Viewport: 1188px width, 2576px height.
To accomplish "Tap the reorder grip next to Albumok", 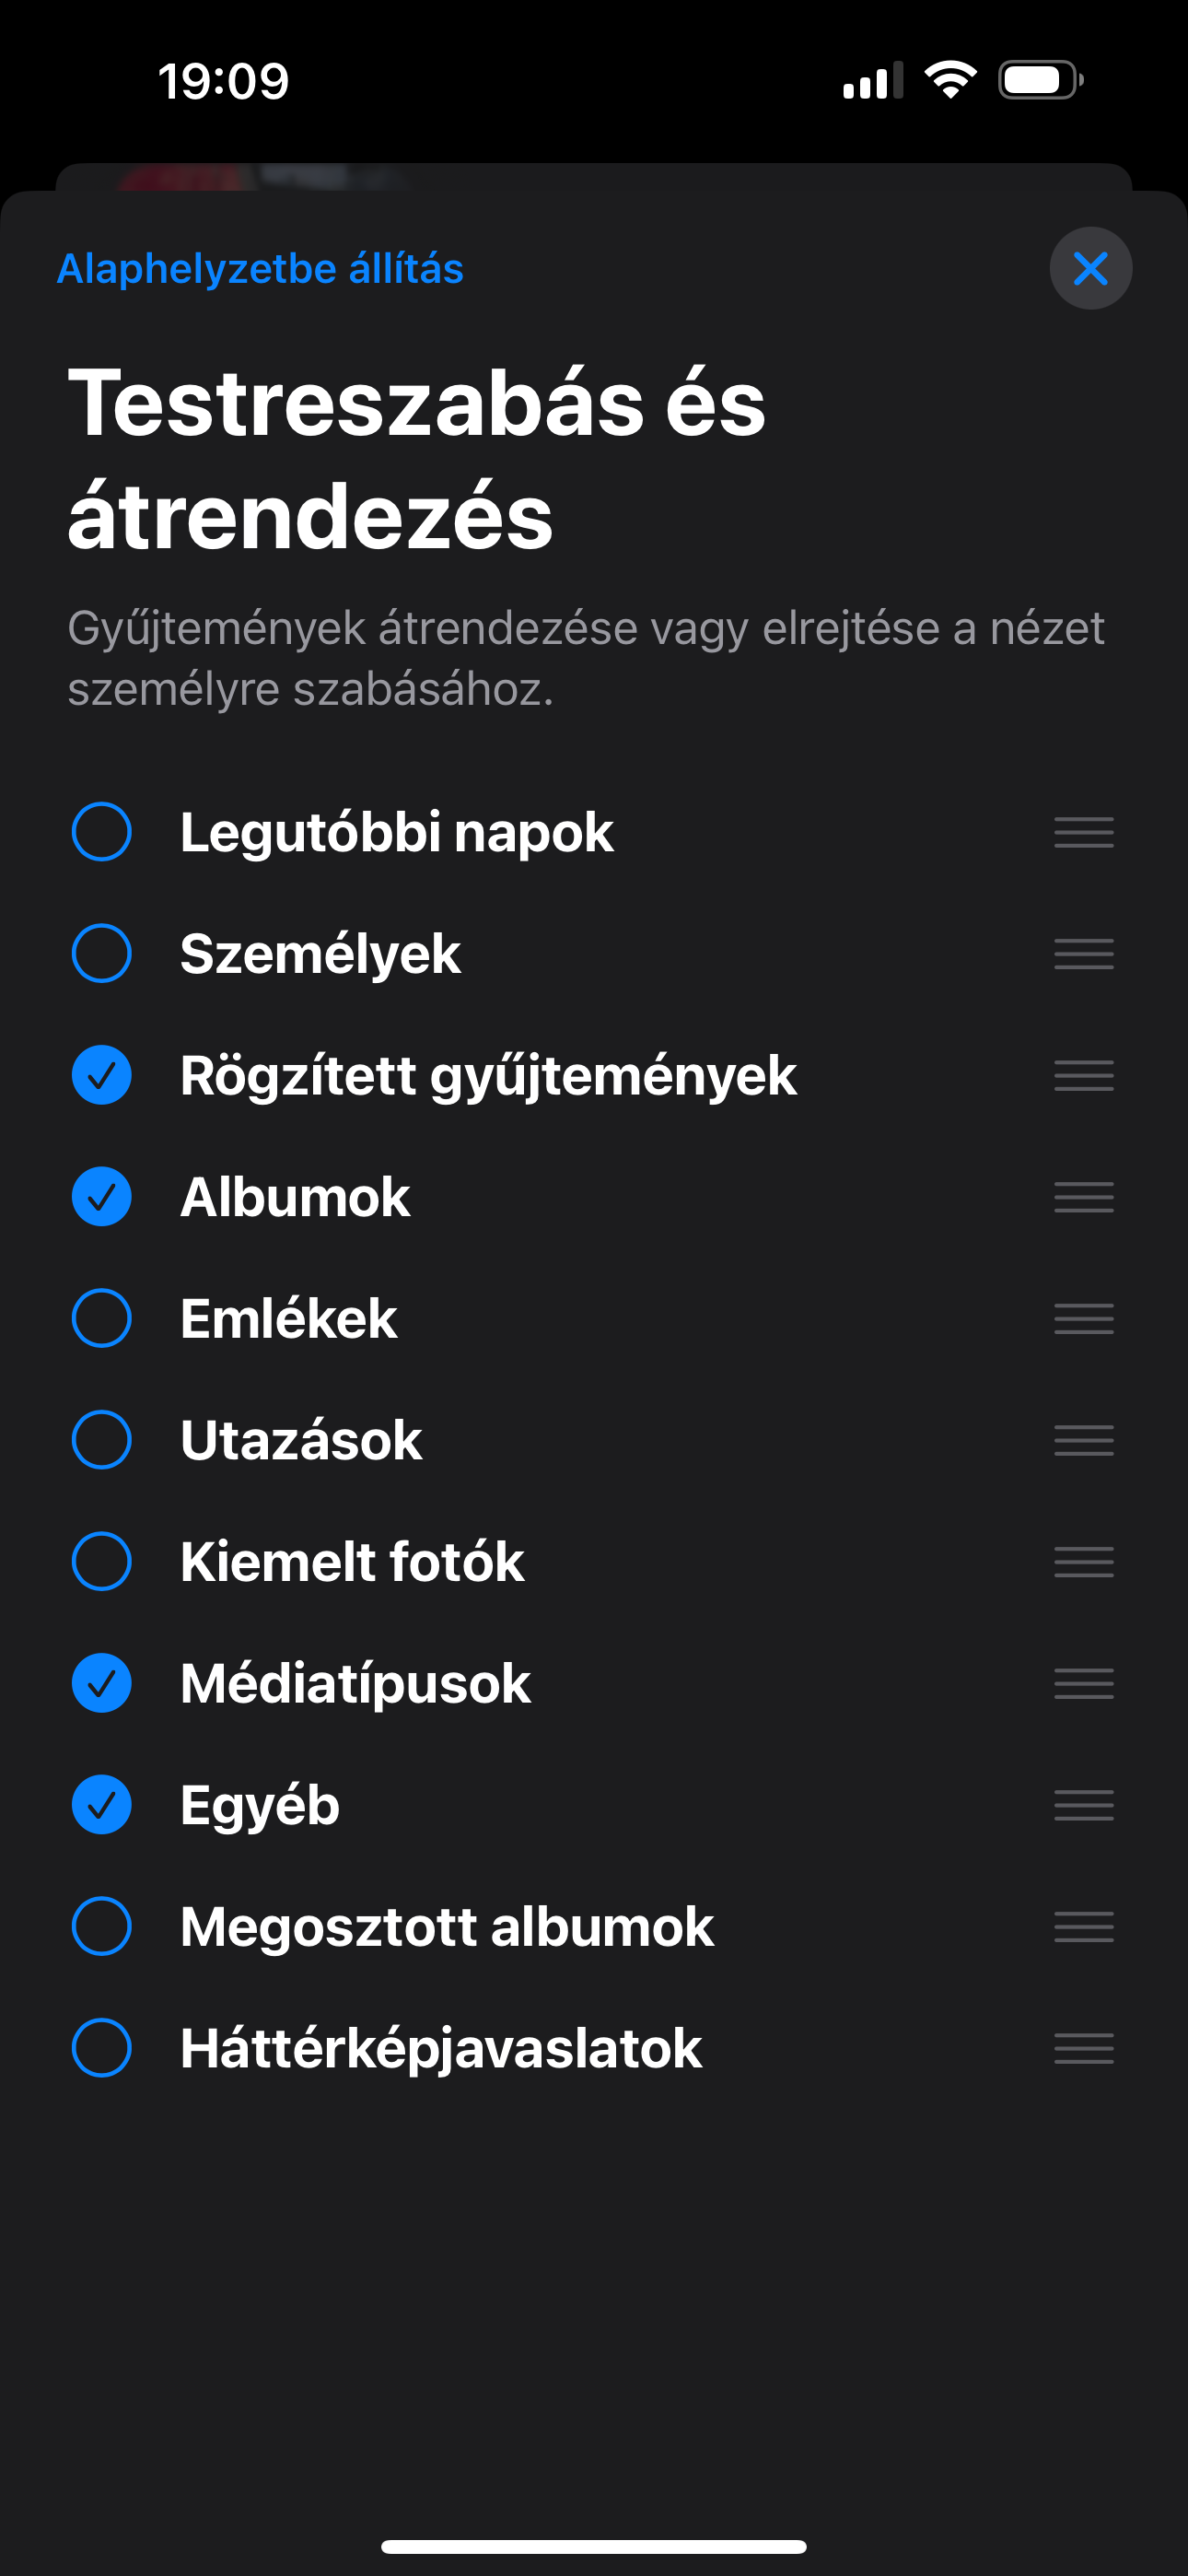I will [x=1083, y=1197].
